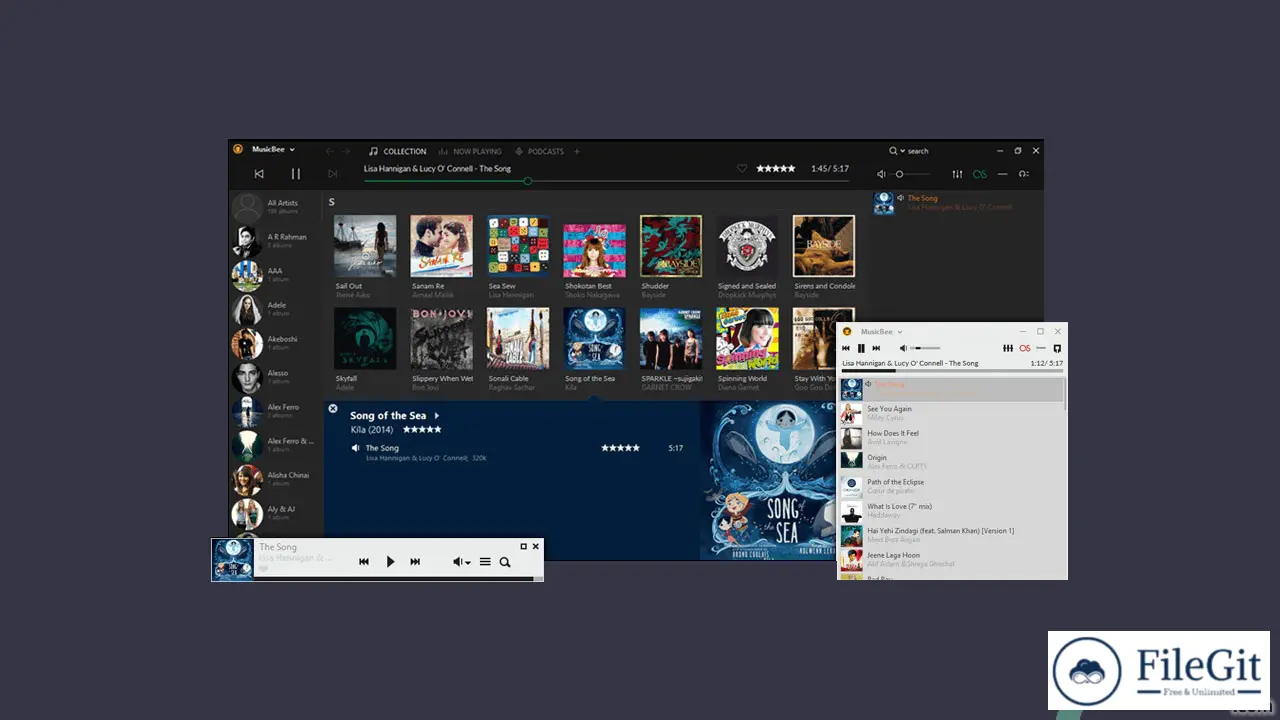Open volume dropdown in mini player
Image resolution: width=1280 pixels, height=720 pixels.
click(x=461, y=562)
